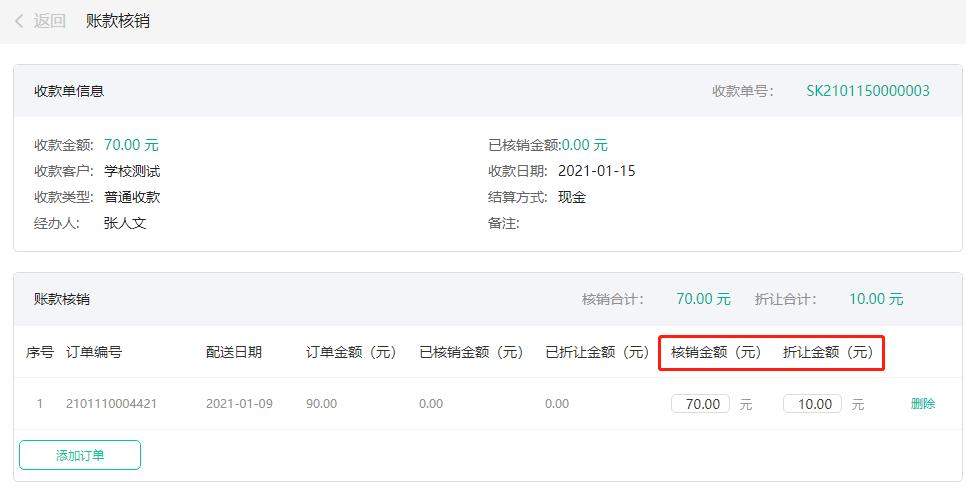966x487 pixels.
Task: Click the 添加订单 button
Action: pyautogui.click(x=80, y=455)
